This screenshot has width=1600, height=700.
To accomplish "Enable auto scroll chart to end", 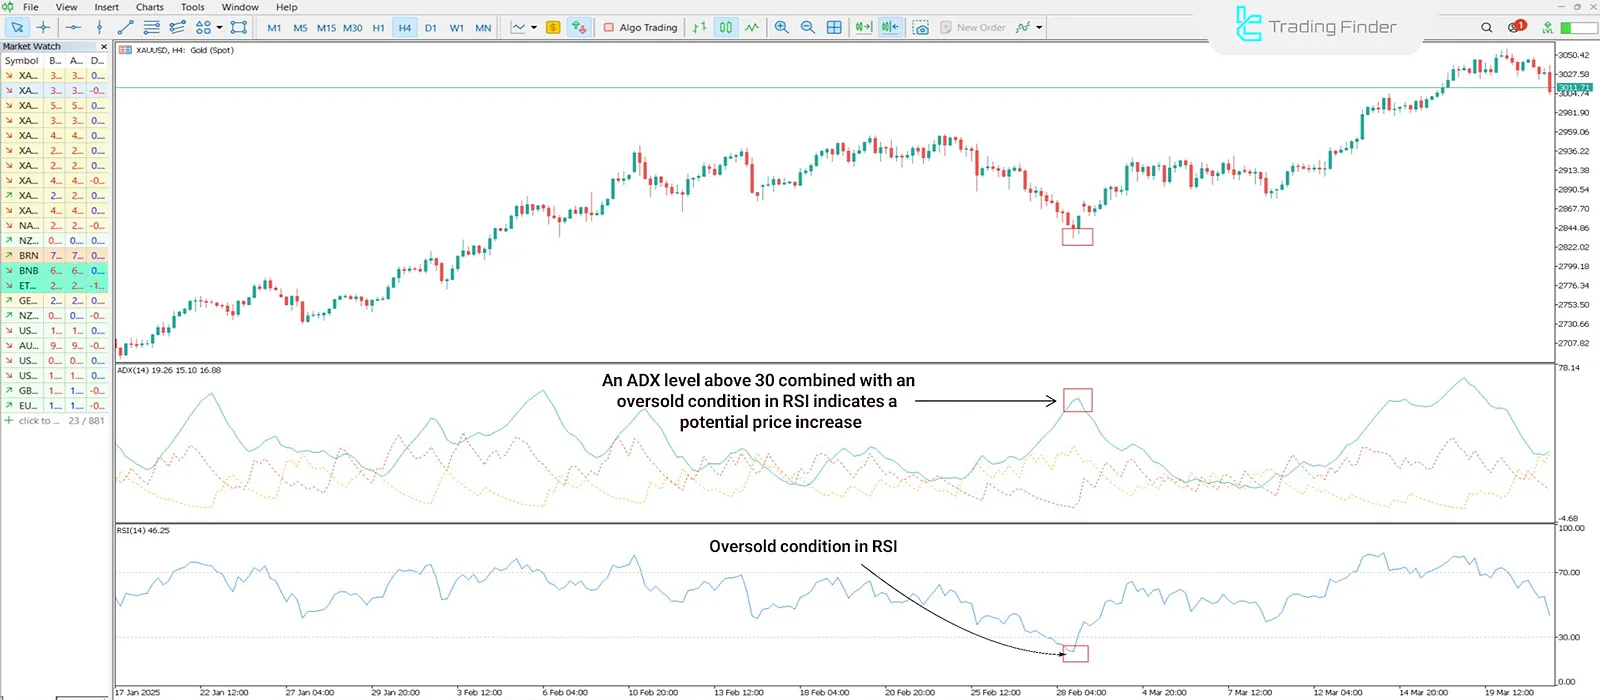I will pyautogui.click(x=863, y=27).
